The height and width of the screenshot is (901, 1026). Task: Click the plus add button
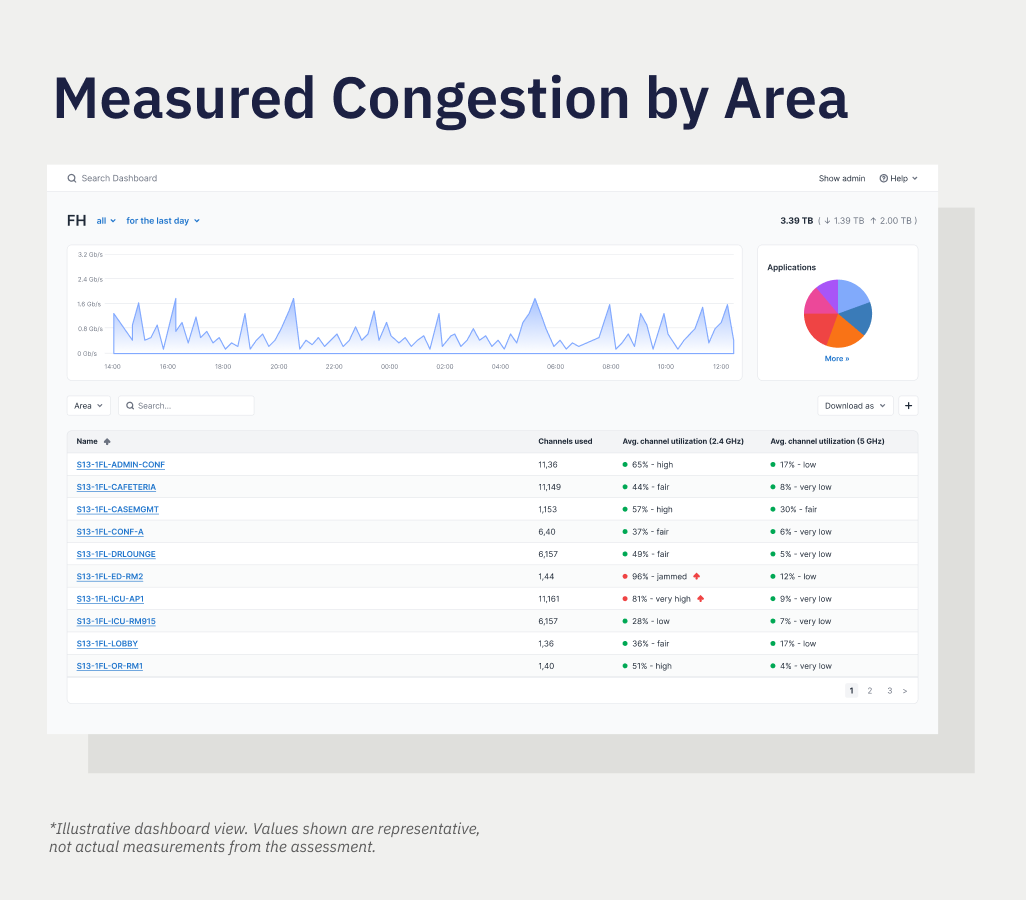click(908, 406)
